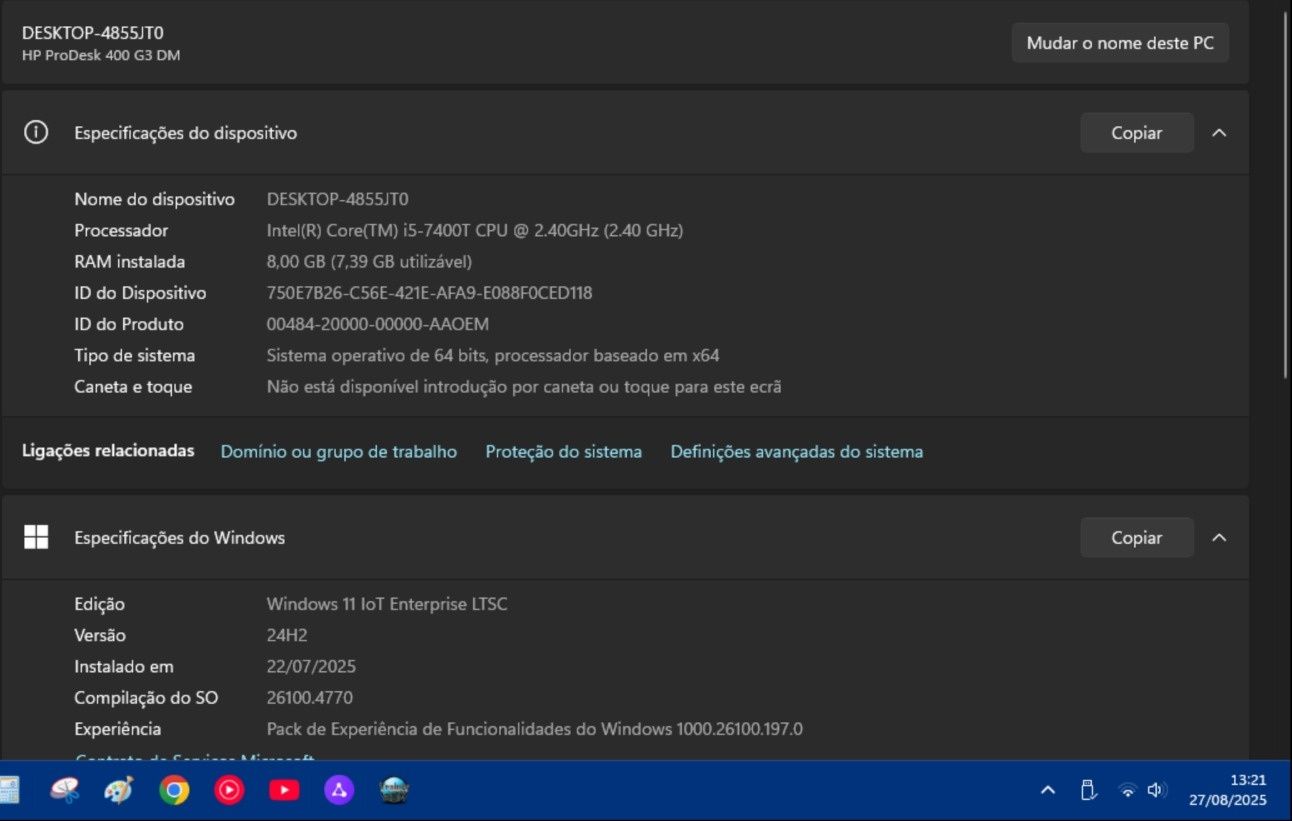Open the Wi-Fi network tray icon
This screenshot has height=821, width=1292.
(1127, 790)
